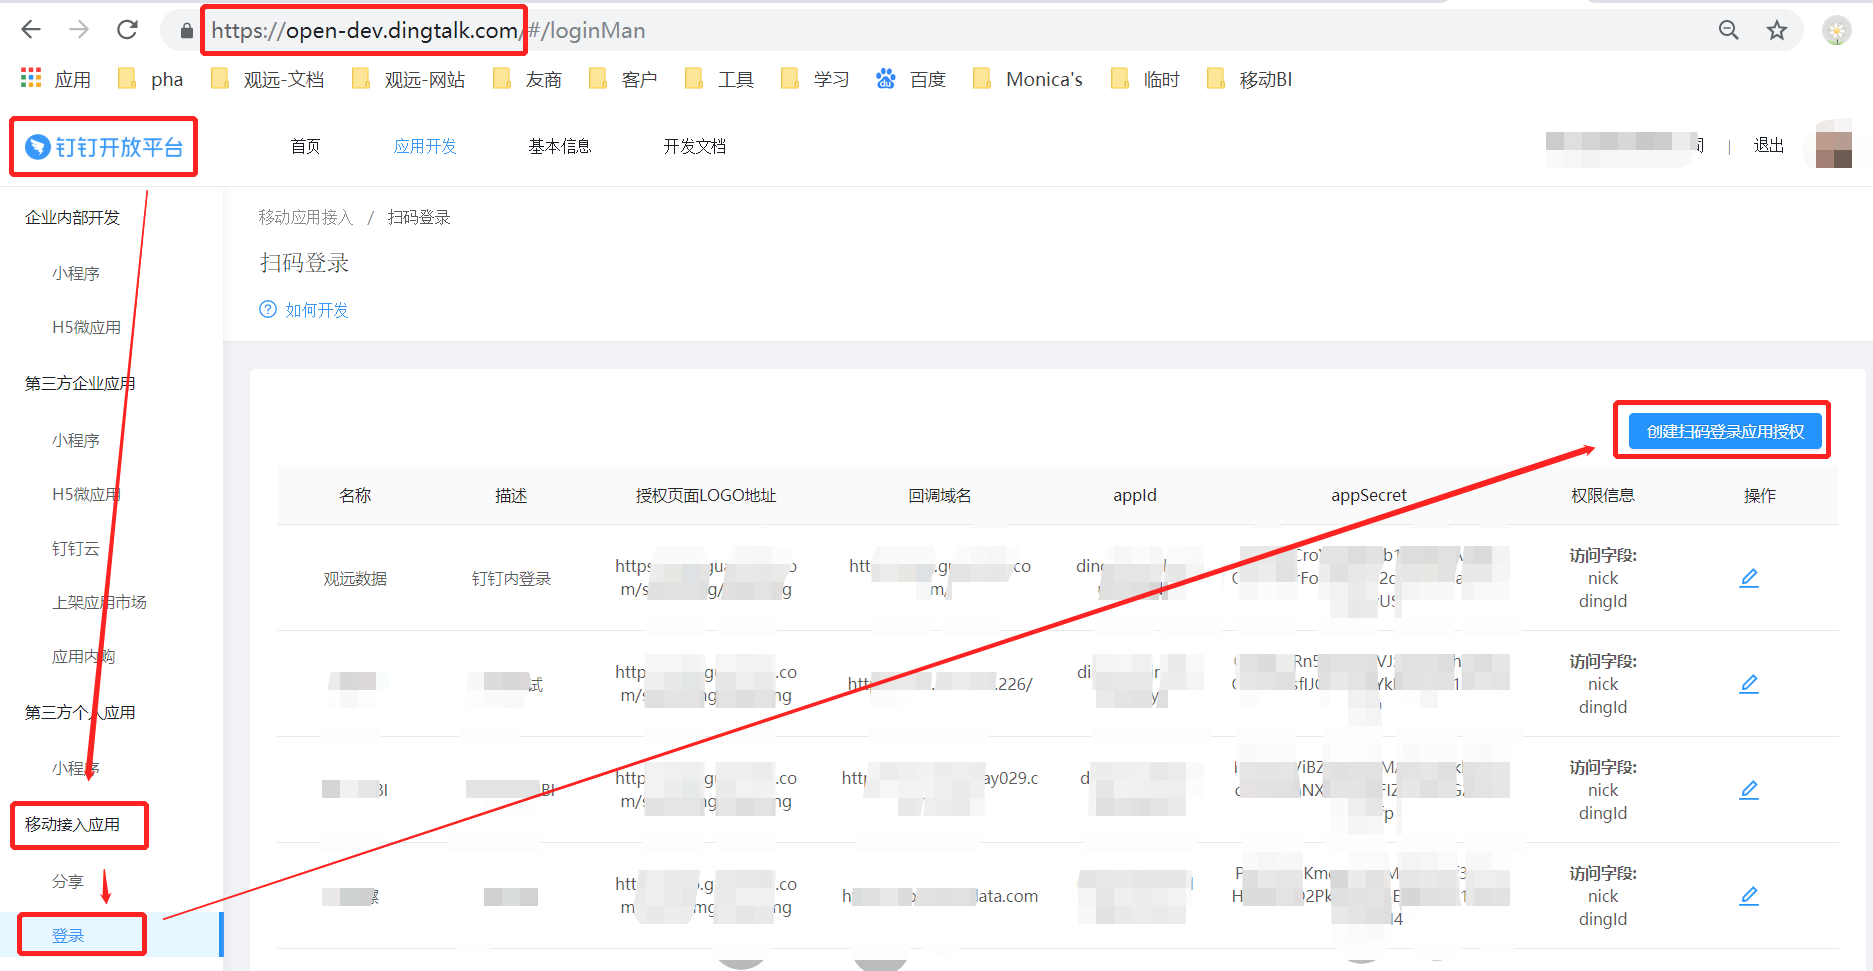Open the browser profile avatar
1873x971 pixels.
[x=1837, y=31]
